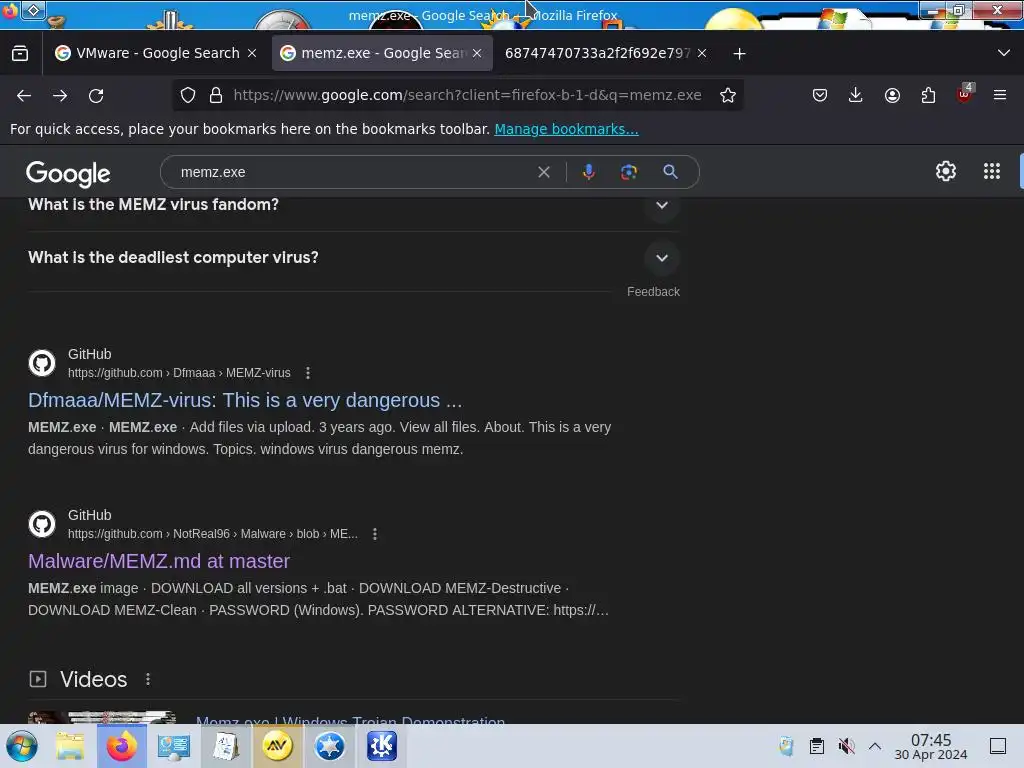Open the blue K taskbar application
This screenshot has height=768, width=1024.
click(x=381, y=746)
